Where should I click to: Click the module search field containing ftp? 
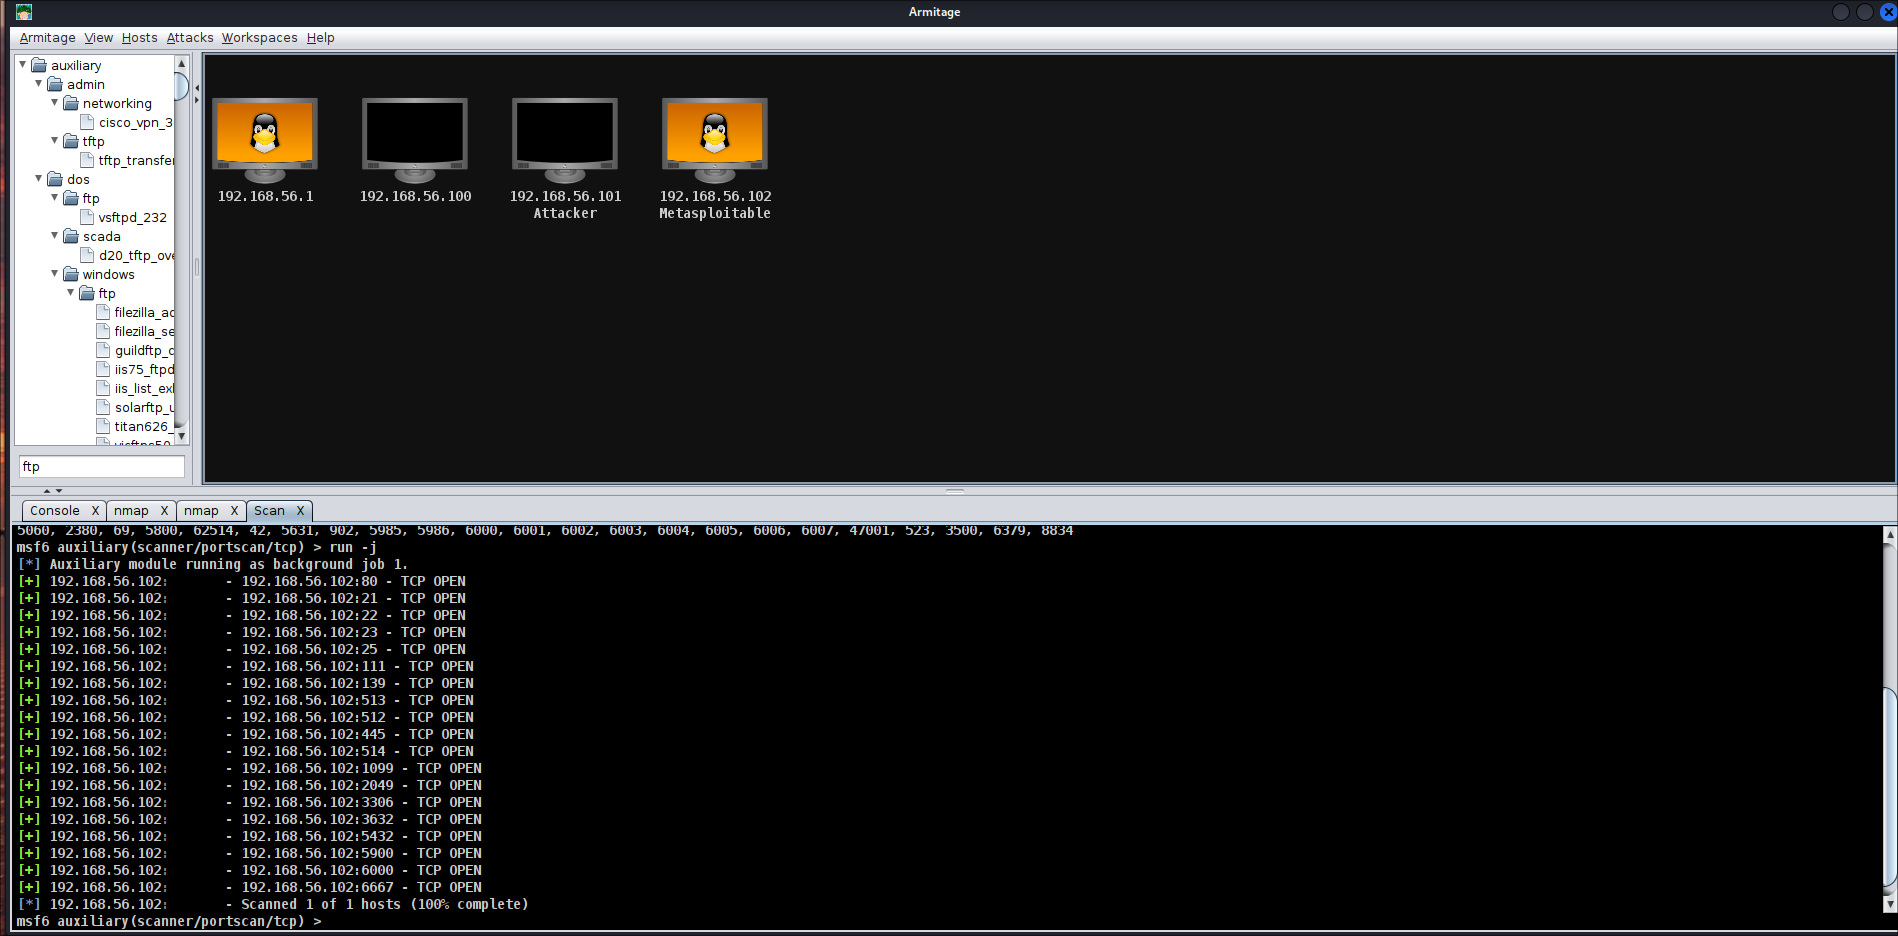pos(101,467)
